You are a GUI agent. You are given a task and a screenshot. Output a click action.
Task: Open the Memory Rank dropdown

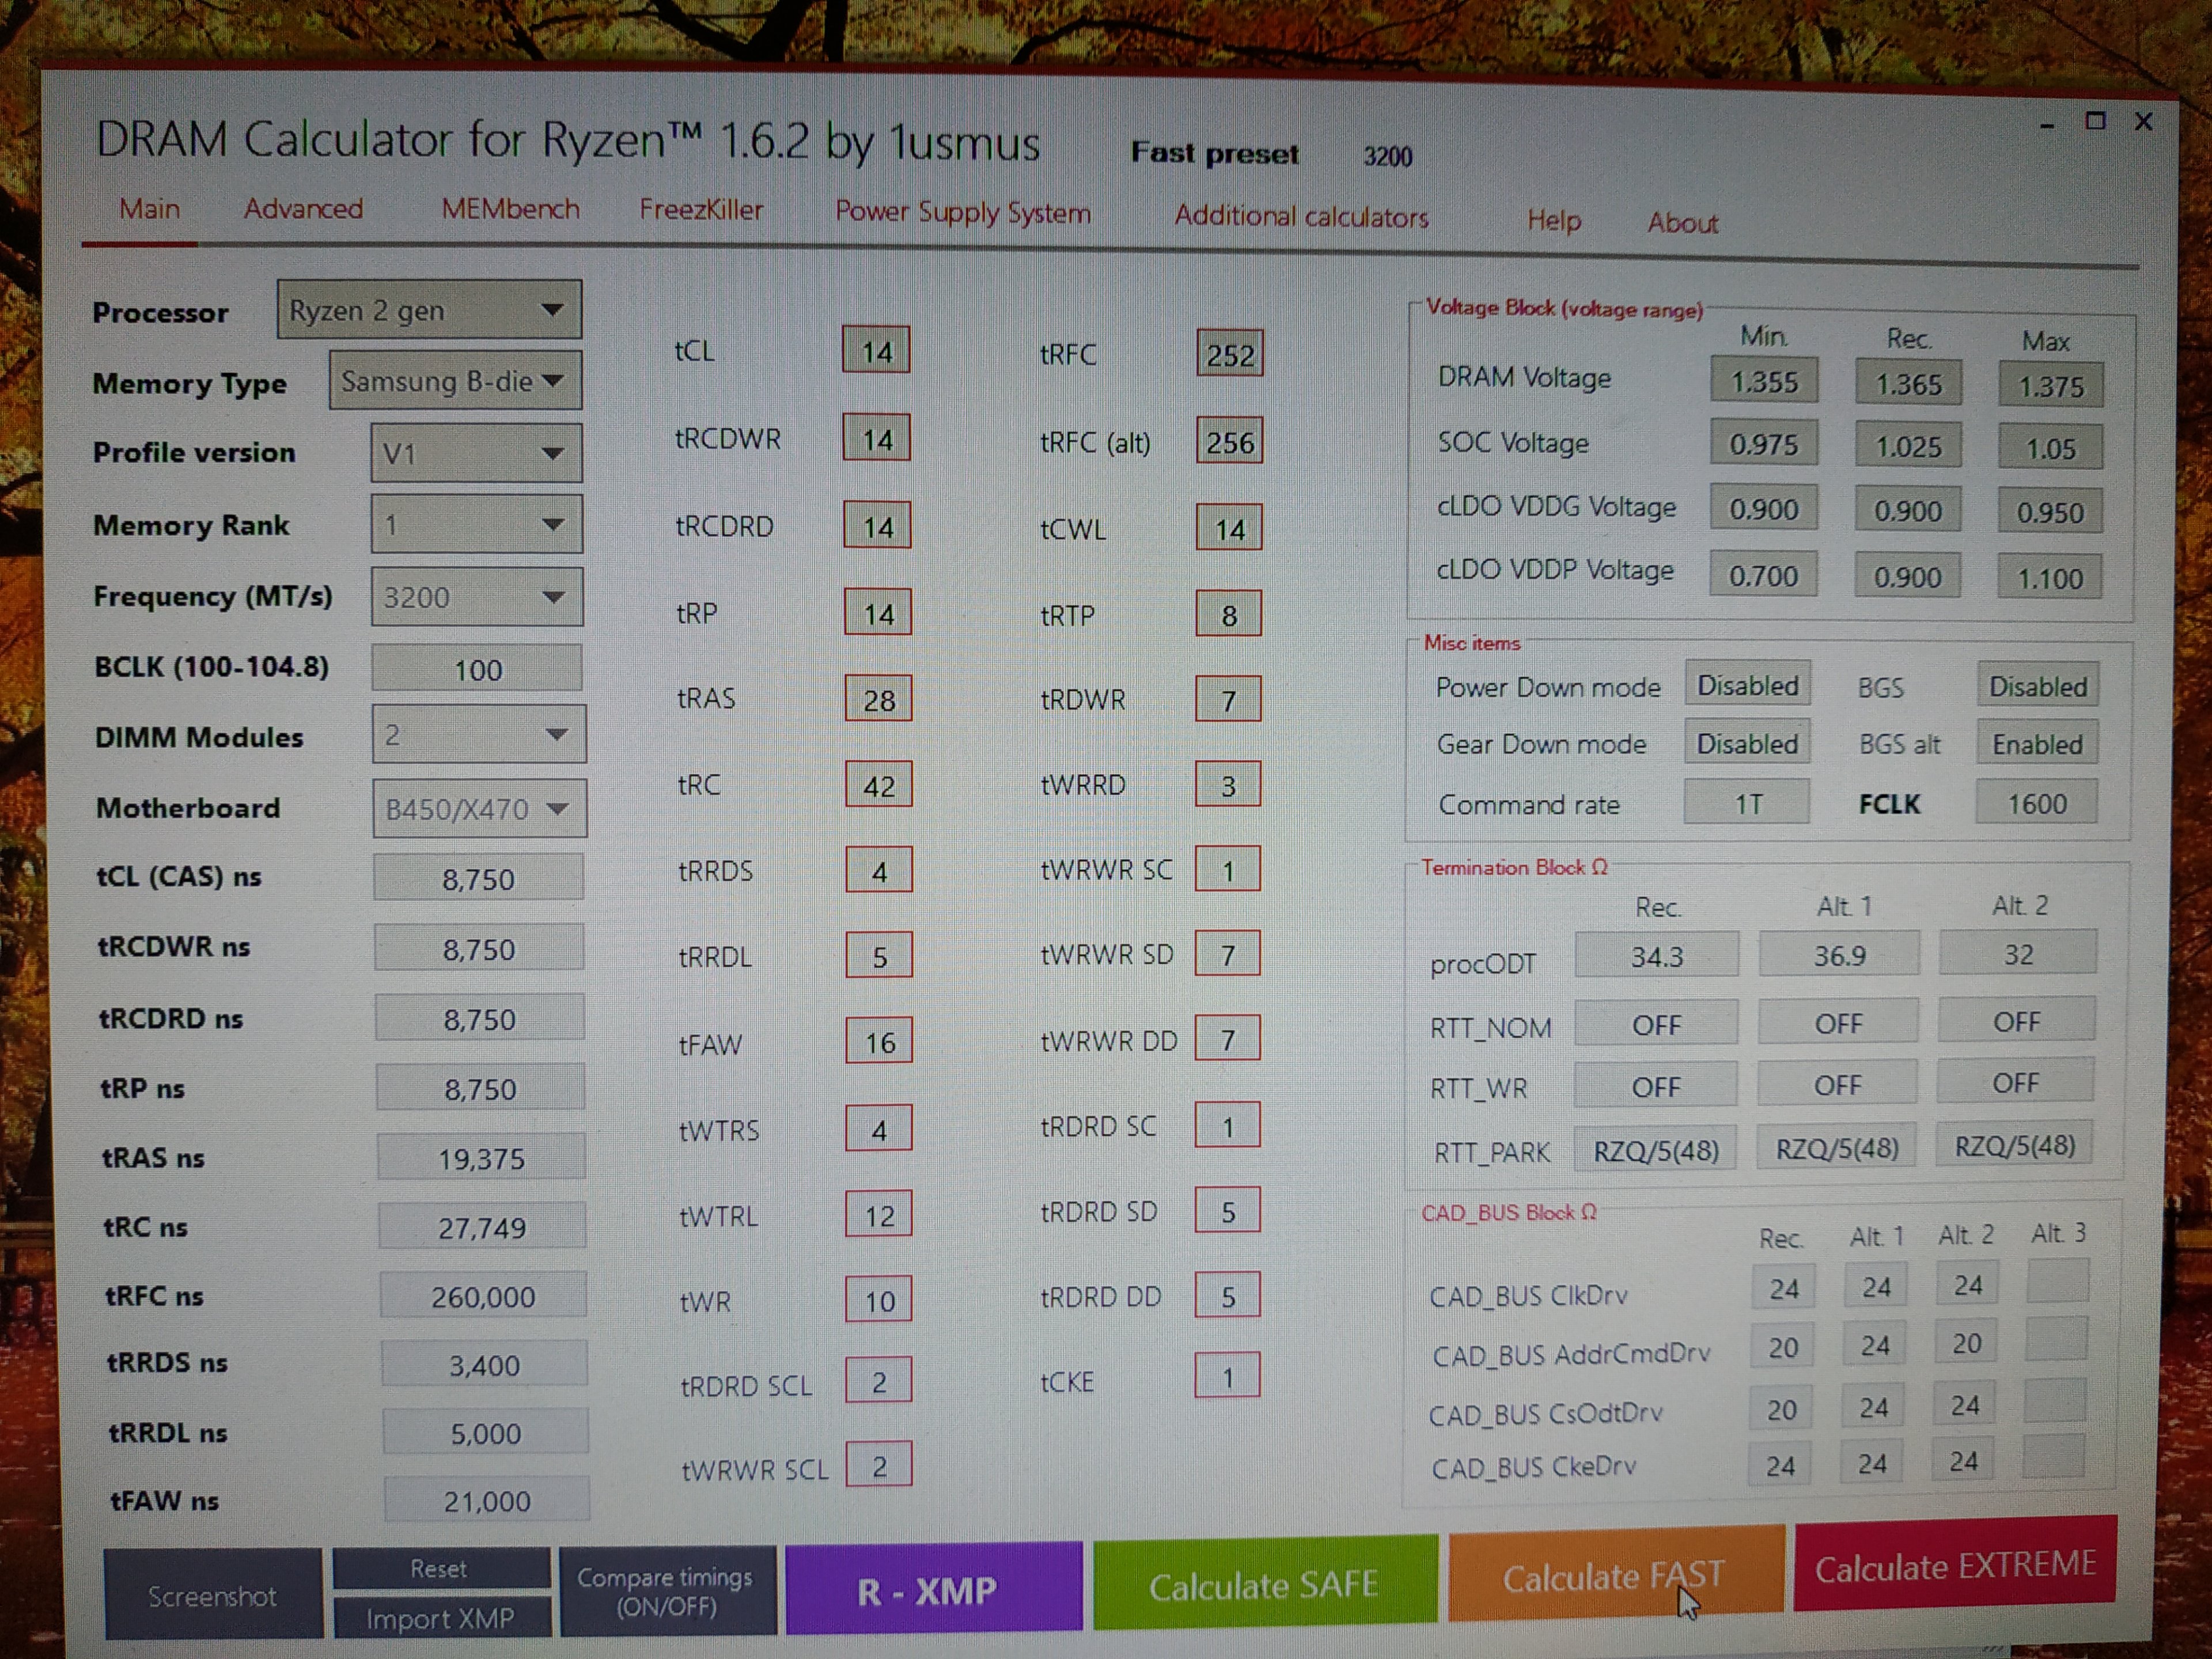pos(476,524)
